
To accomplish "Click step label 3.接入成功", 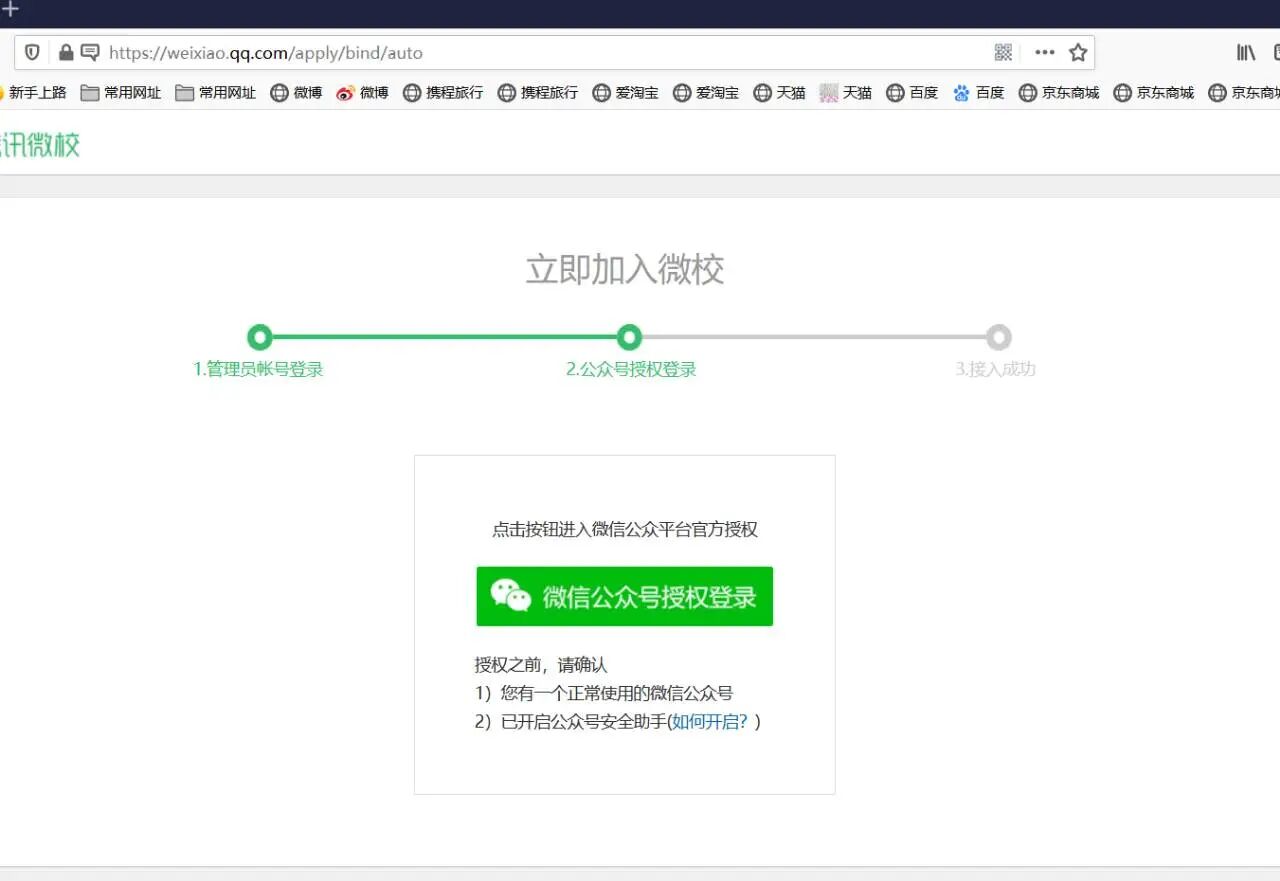I will click(x=995, y=369).
